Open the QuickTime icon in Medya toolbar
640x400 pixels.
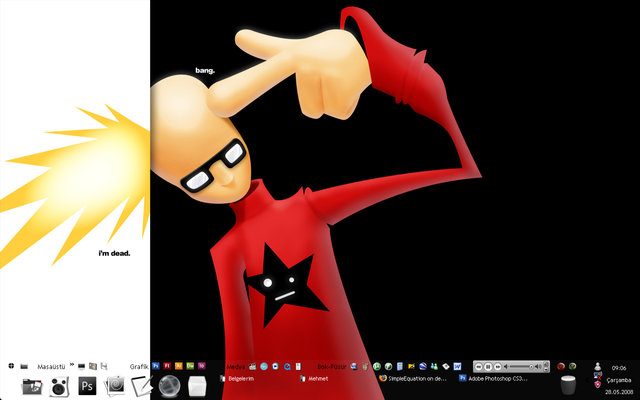tap(287, 367)
